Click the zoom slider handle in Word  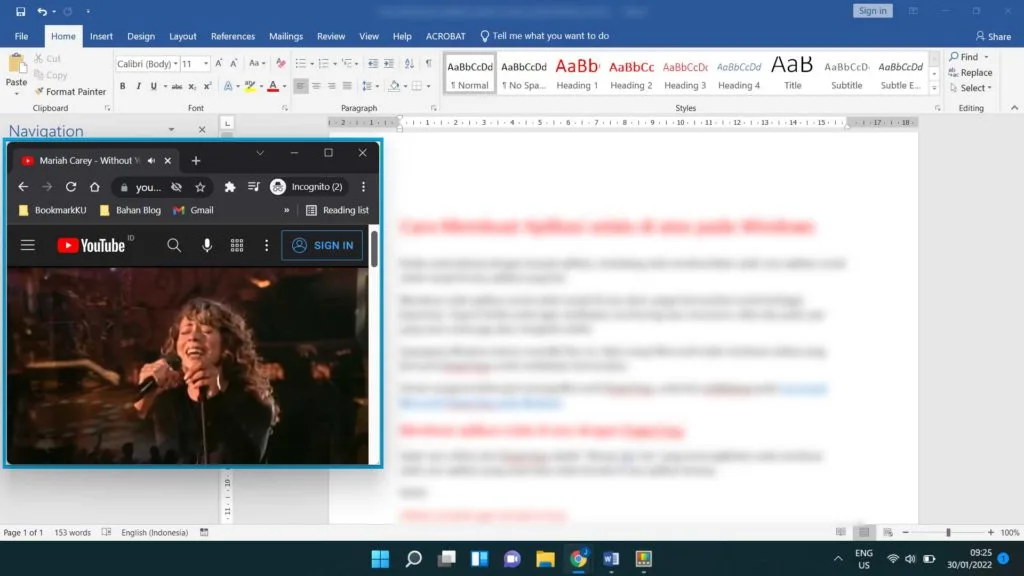(x=948, y=532)
